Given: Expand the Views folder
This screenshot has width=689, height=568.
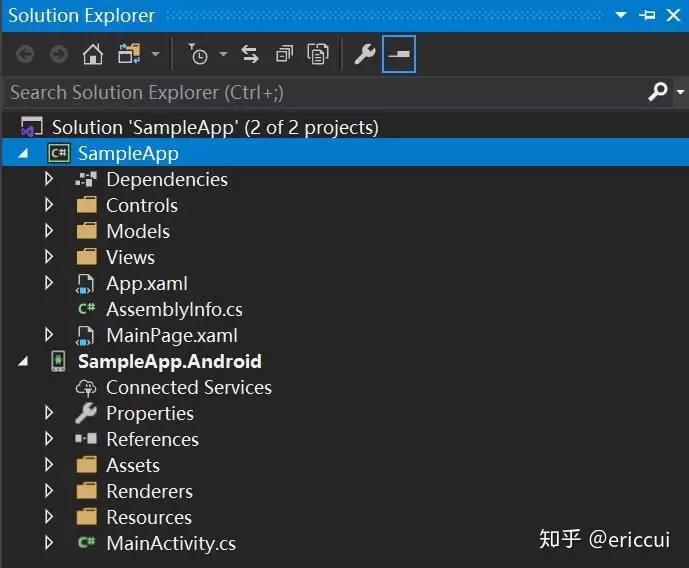Looking at the screenshot, I should [49, 257].
